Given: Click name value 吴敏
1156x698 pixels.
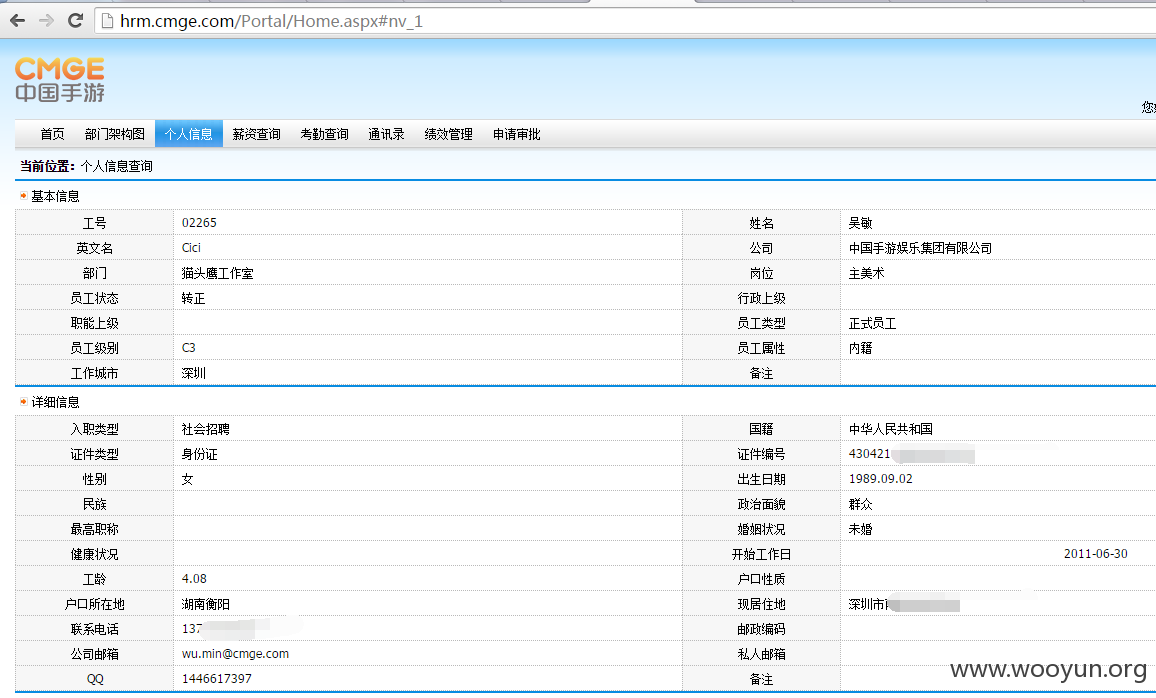Looking at the screenshot, I should click(860, 223).
